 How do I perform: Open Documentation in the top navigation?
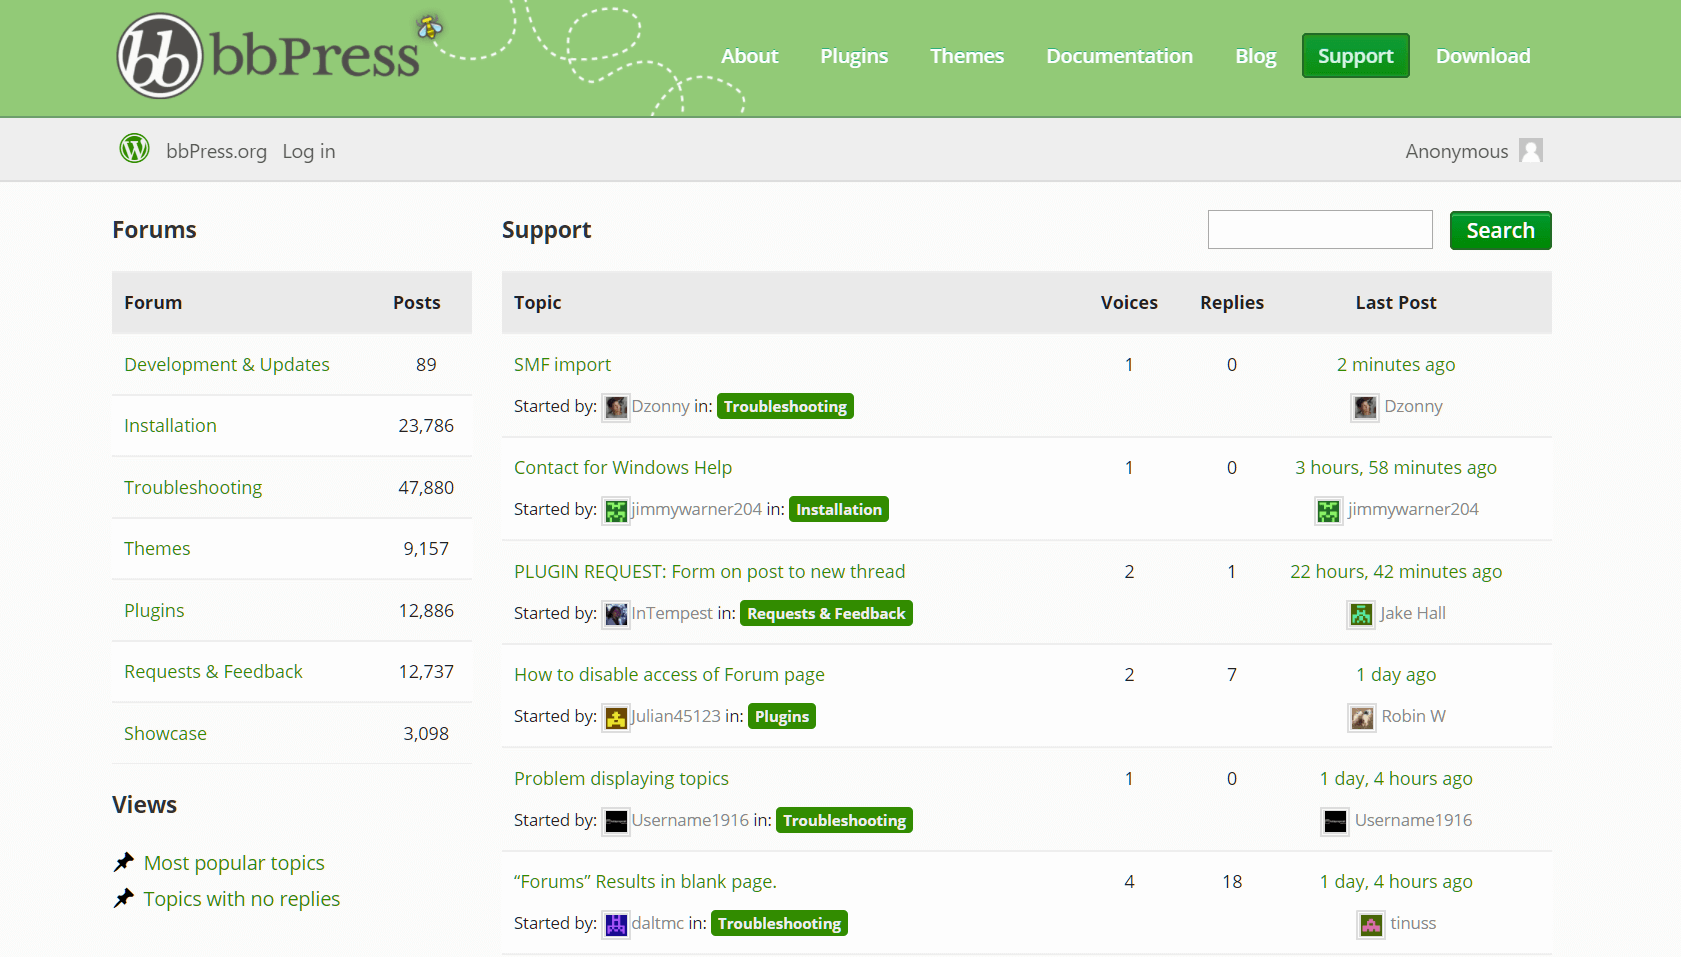(x=1119, y=56)
